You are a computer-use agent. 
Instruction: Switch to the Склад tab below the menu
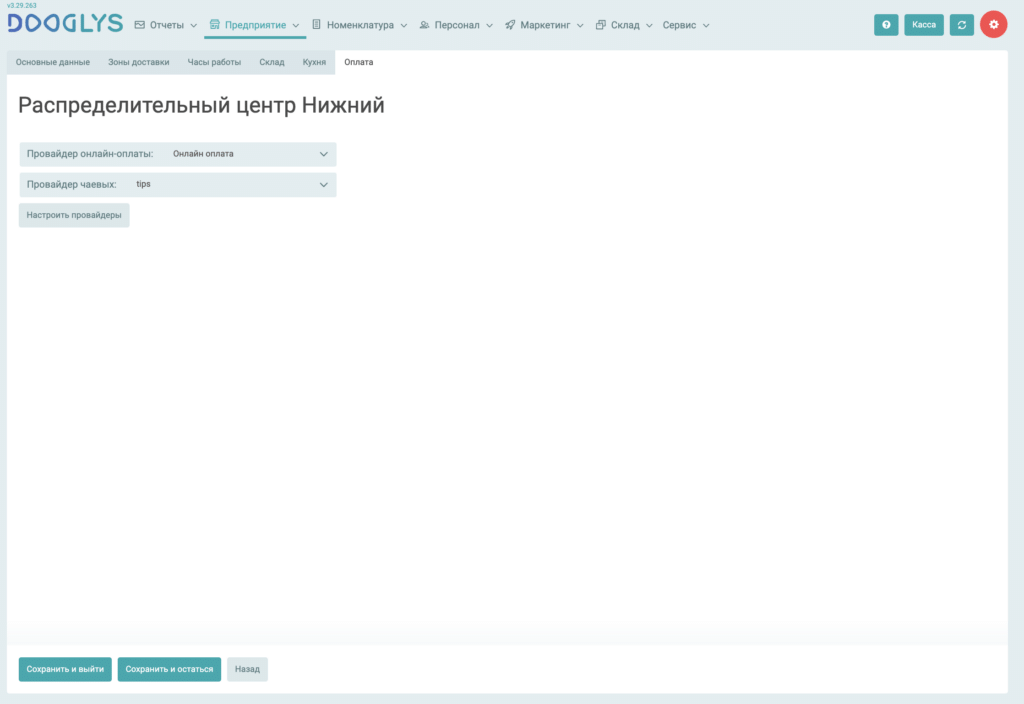click(272, 62)
